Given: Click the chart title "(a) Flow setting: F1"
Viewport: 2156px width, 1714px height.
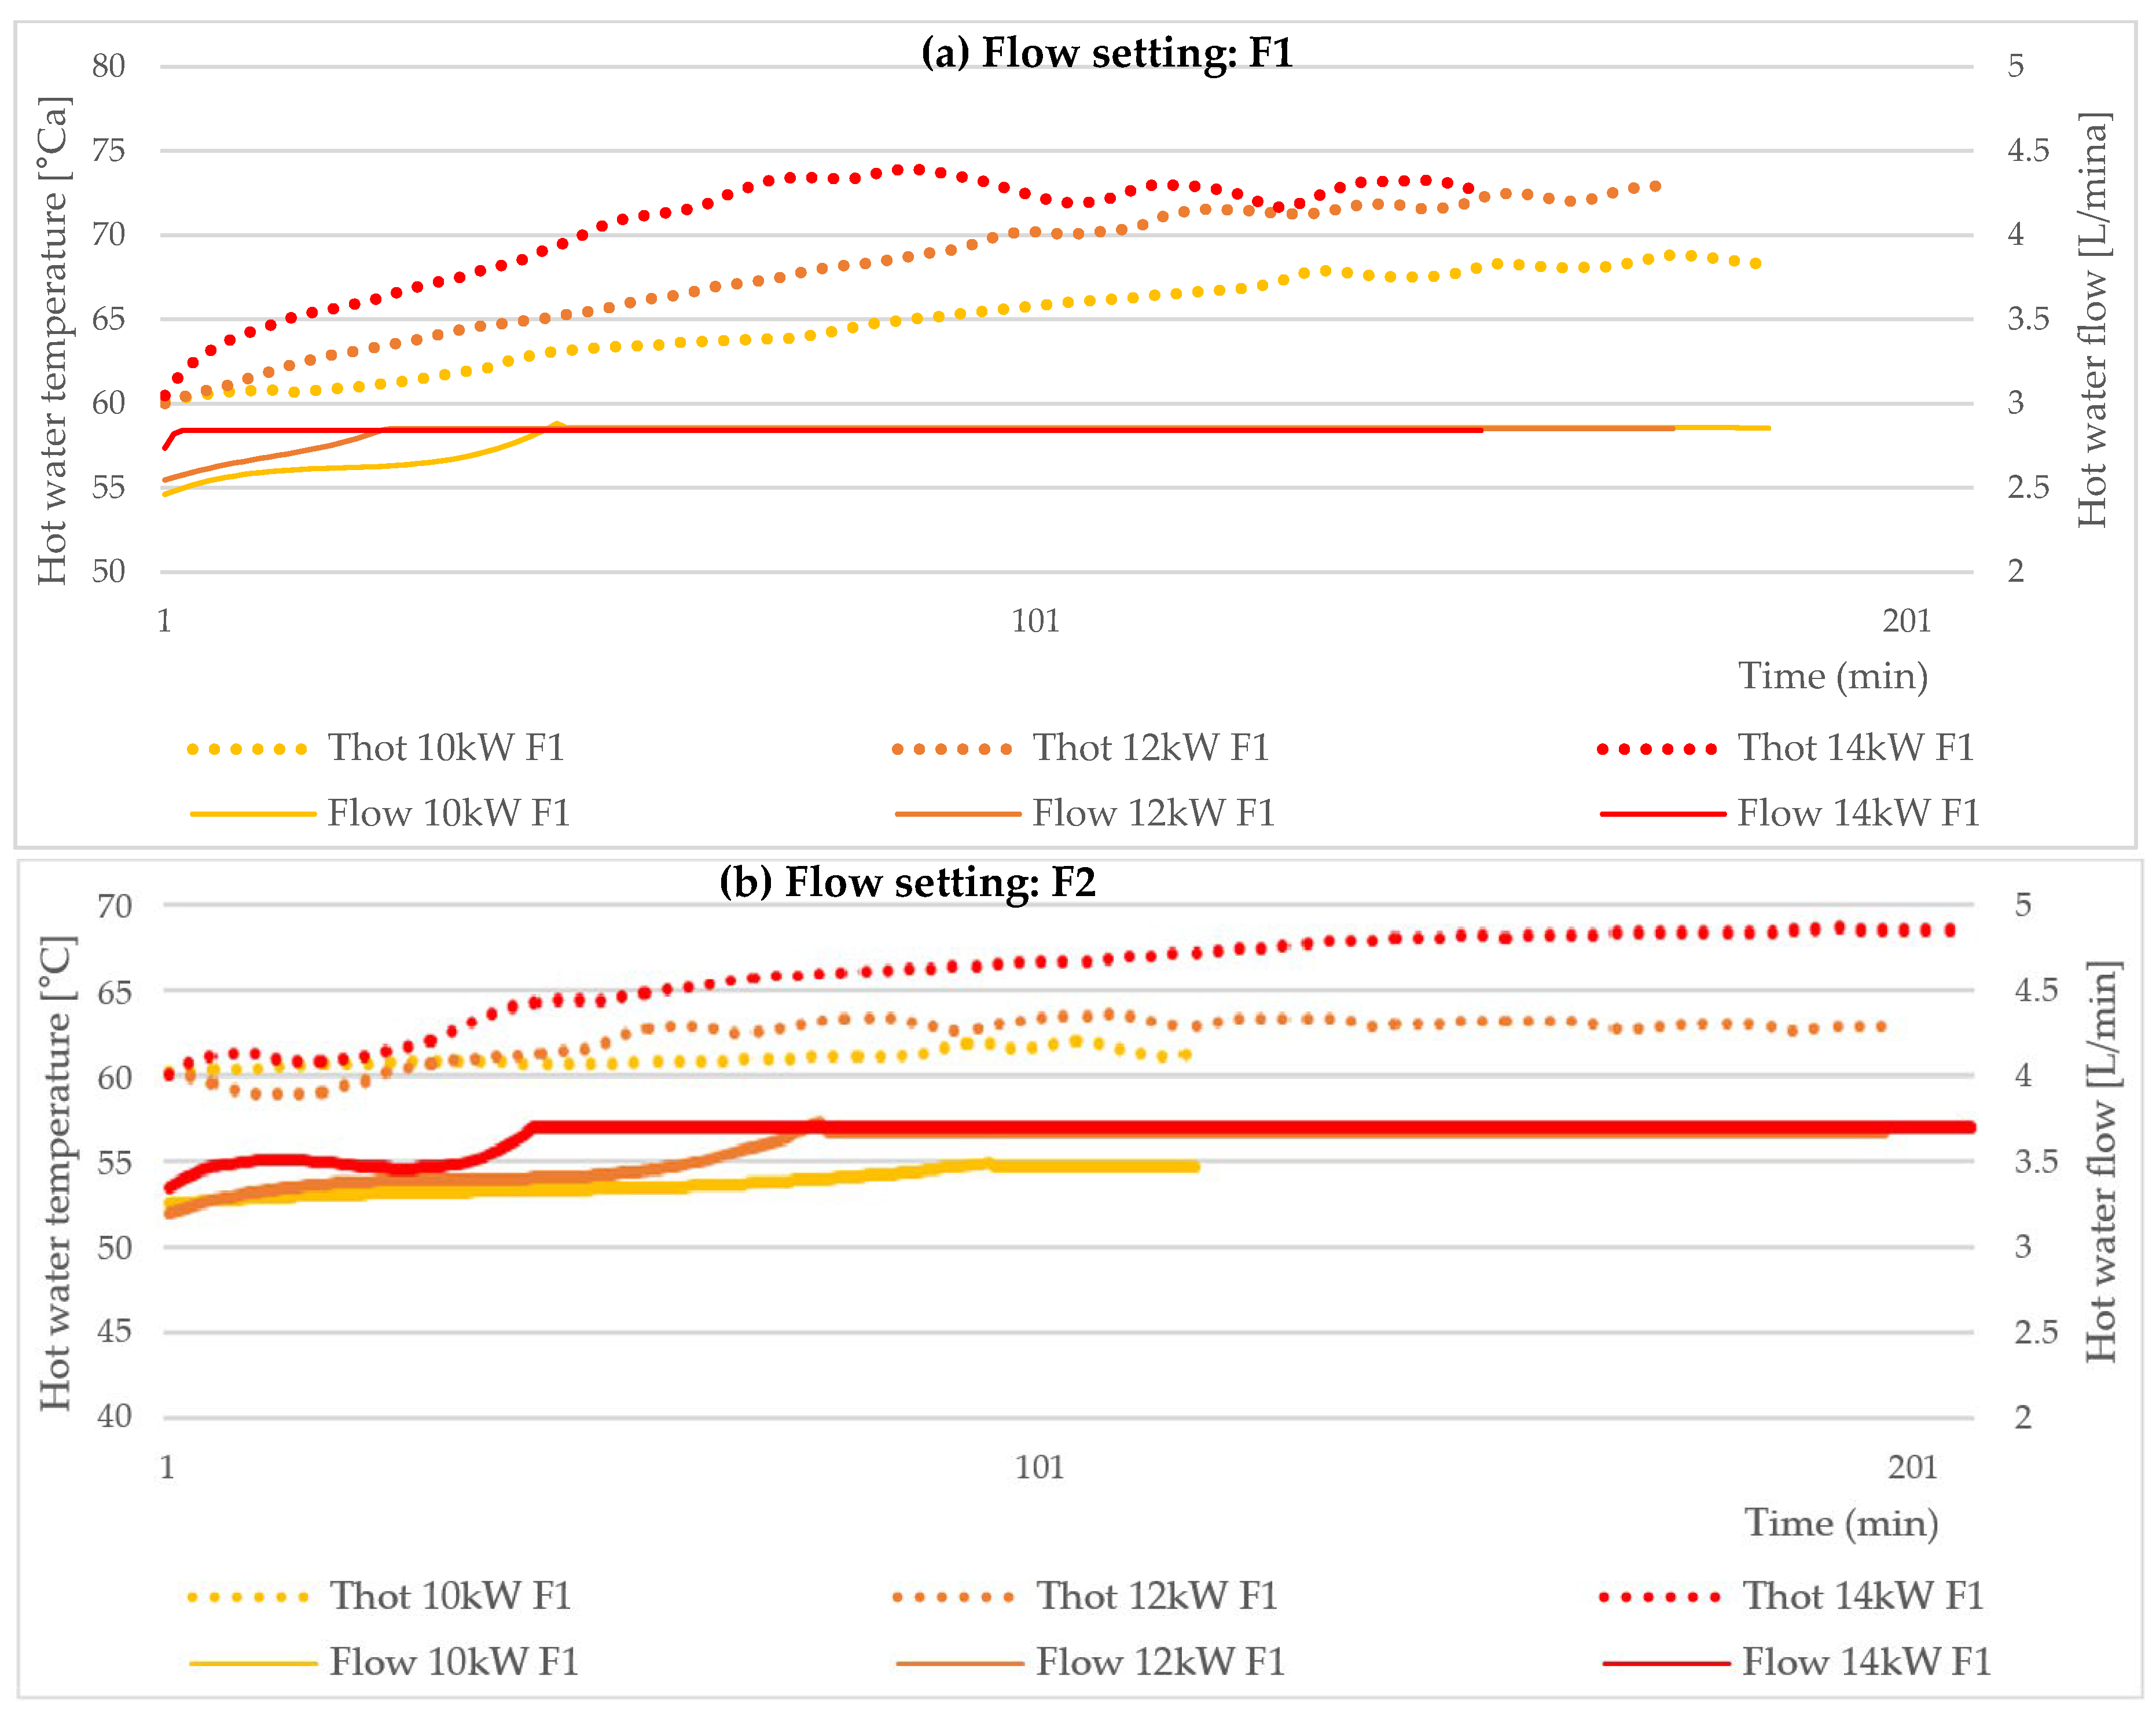Looking at the screenshot, I should [x=1106, y=52].
